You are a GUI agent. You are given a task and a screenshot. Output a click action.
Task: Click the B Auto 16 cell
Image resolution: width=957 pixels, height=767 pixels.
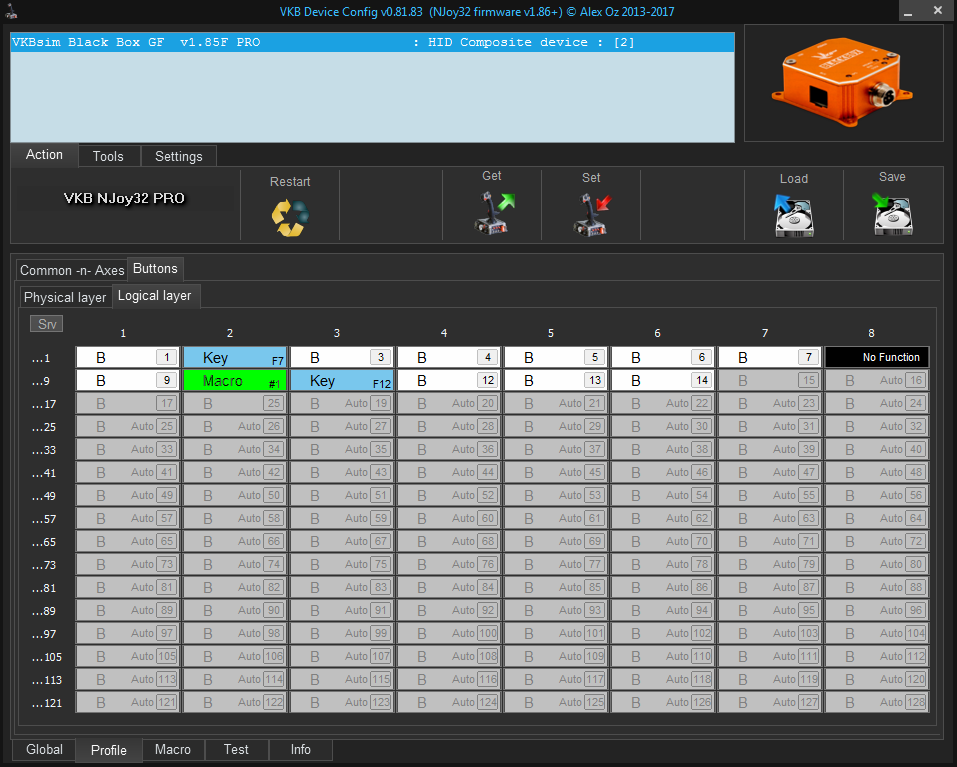pos(877,381)
